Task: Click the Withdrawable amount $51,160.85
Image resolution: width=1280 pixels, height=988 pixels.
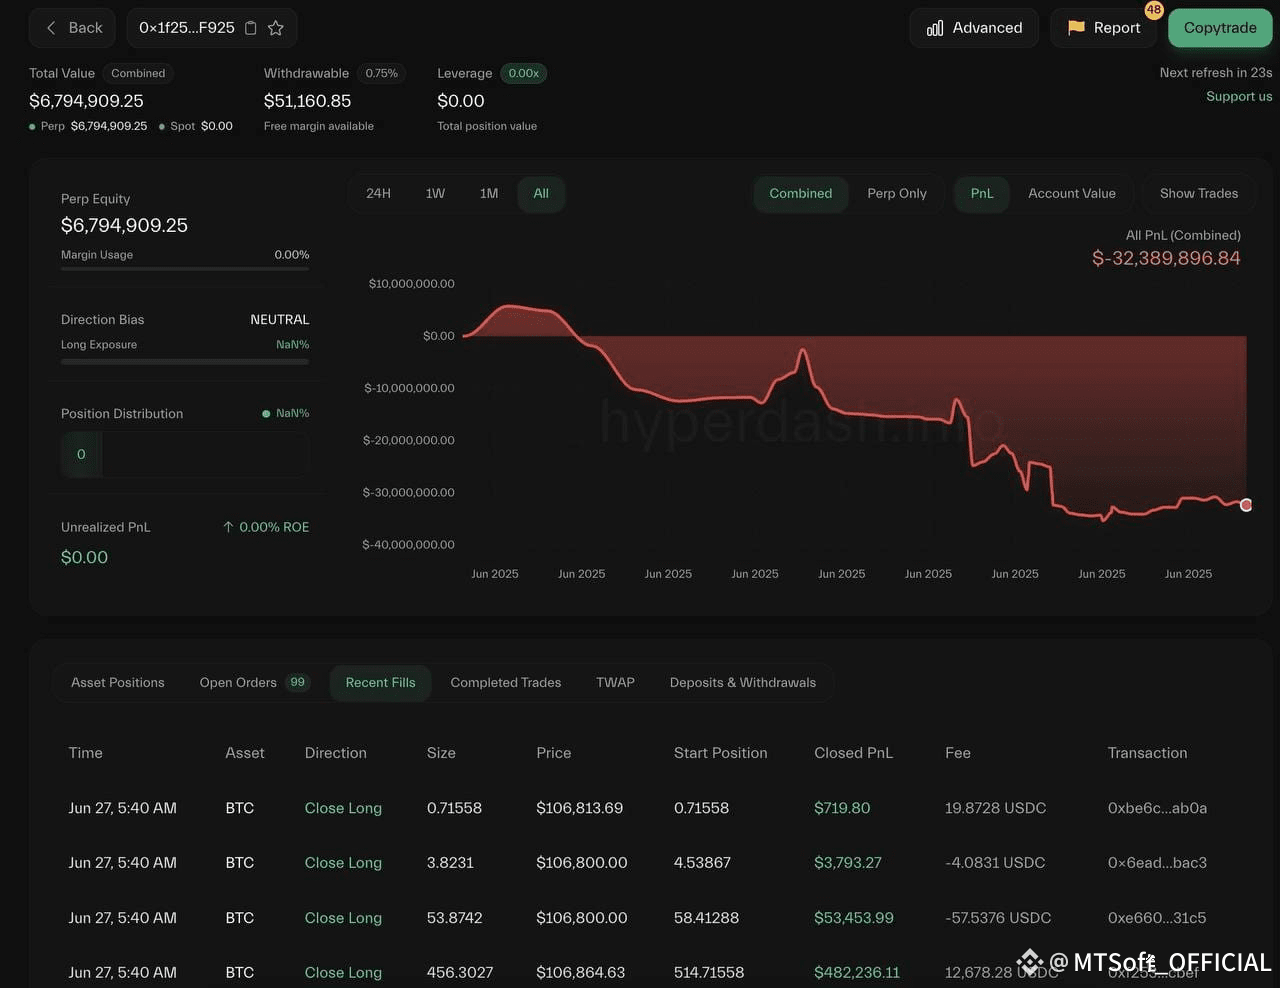Action: [x=307, y=101]
